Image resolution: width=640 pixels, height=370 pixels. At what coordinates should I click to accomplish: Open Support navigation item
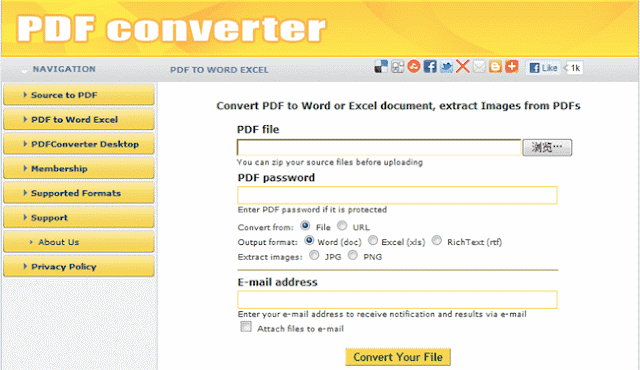(79, 217)
